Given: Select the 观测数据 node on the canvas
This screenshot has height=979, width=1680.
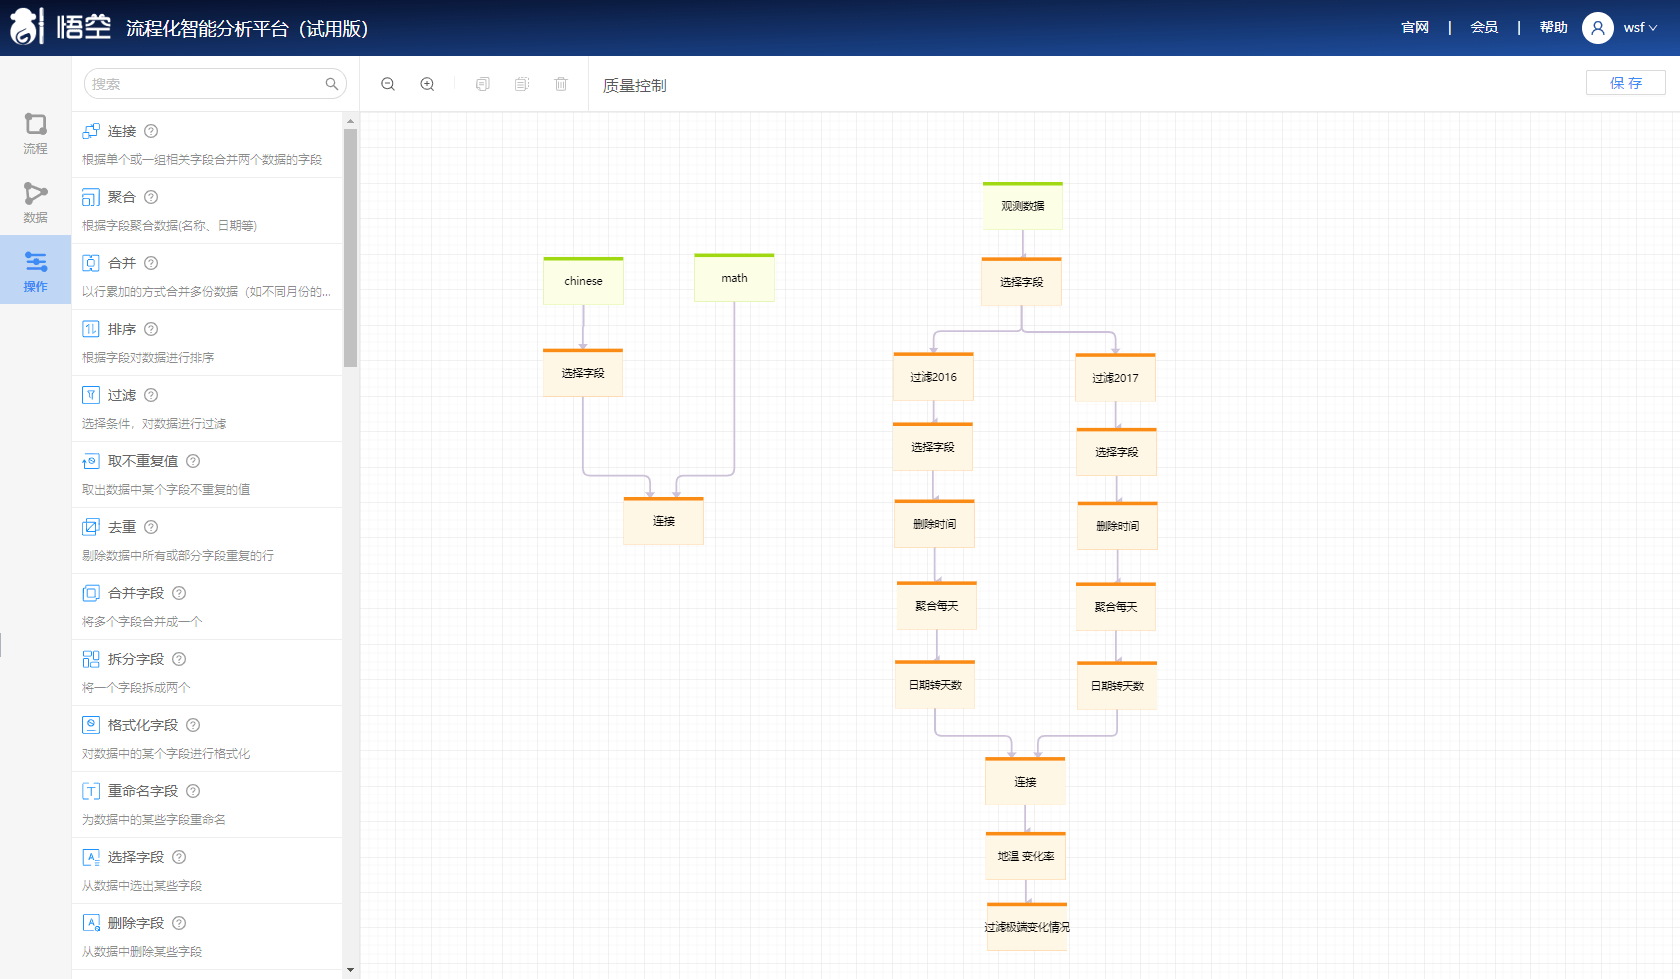Looking at the screenshot, I should [1023, 206].
